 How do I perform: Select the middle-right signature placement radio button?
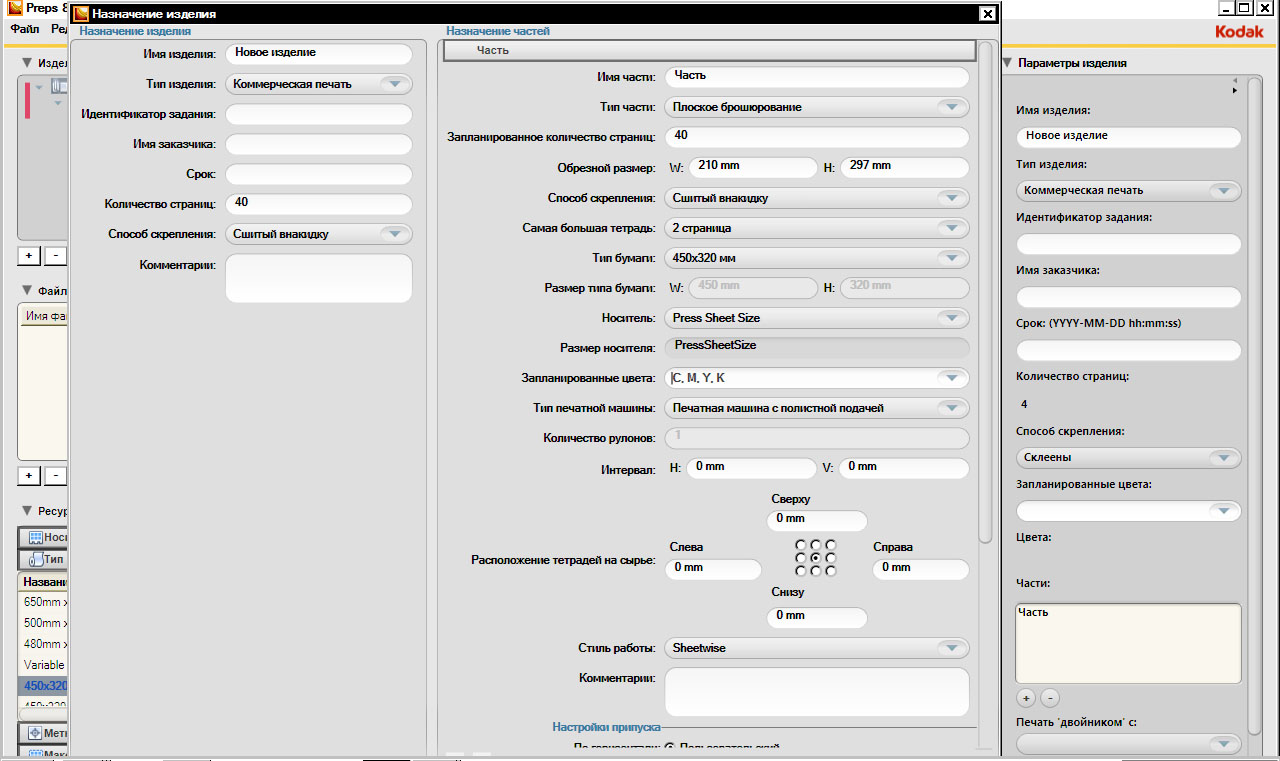[830, 558]
